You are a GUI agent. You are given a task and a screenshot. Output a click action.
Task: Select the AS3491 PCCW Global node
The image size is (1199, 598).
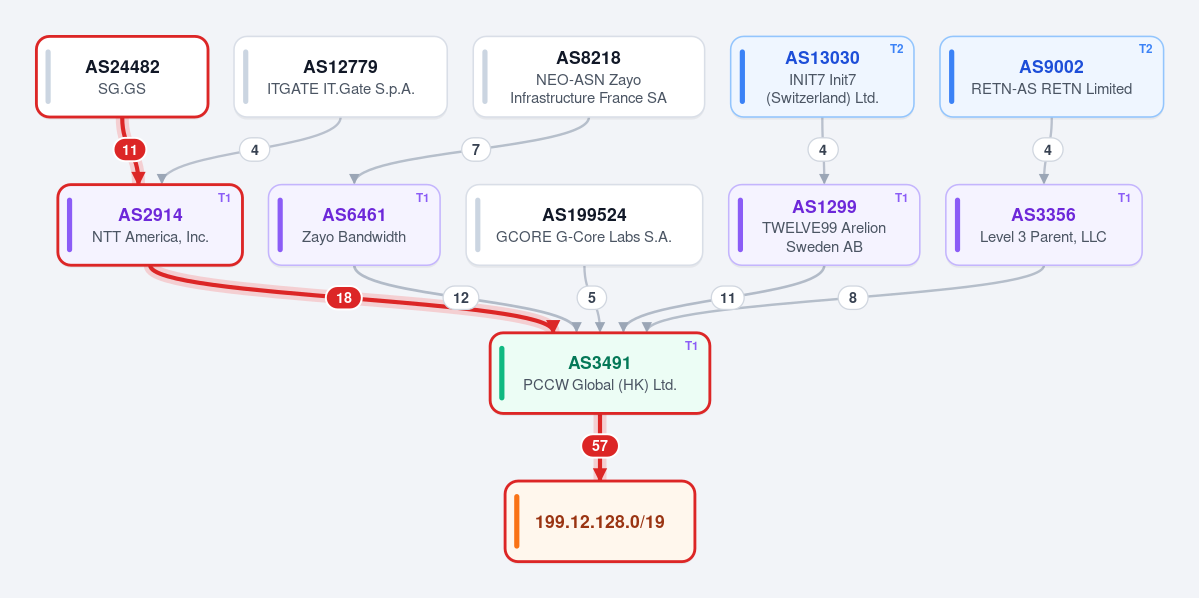point(600,373)
